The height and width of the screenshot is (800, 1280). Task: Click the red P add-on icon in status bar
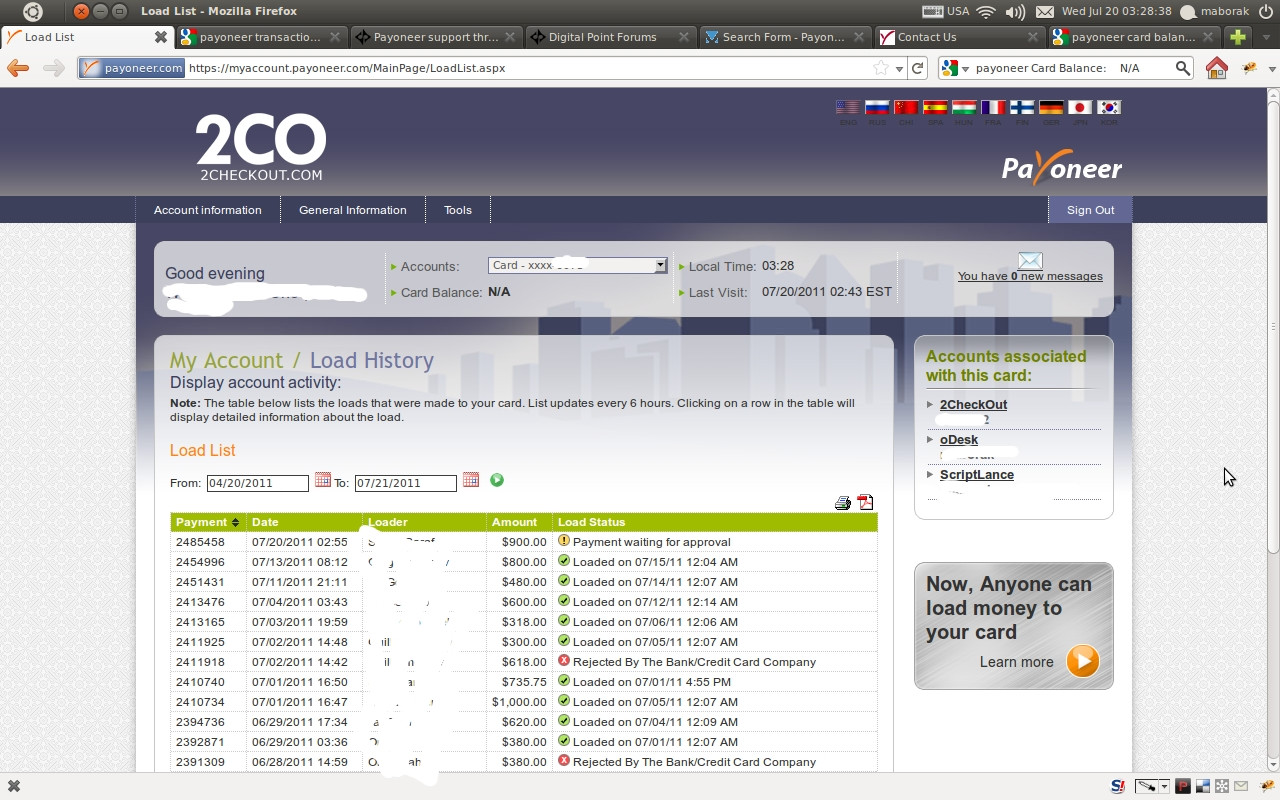1183,786
